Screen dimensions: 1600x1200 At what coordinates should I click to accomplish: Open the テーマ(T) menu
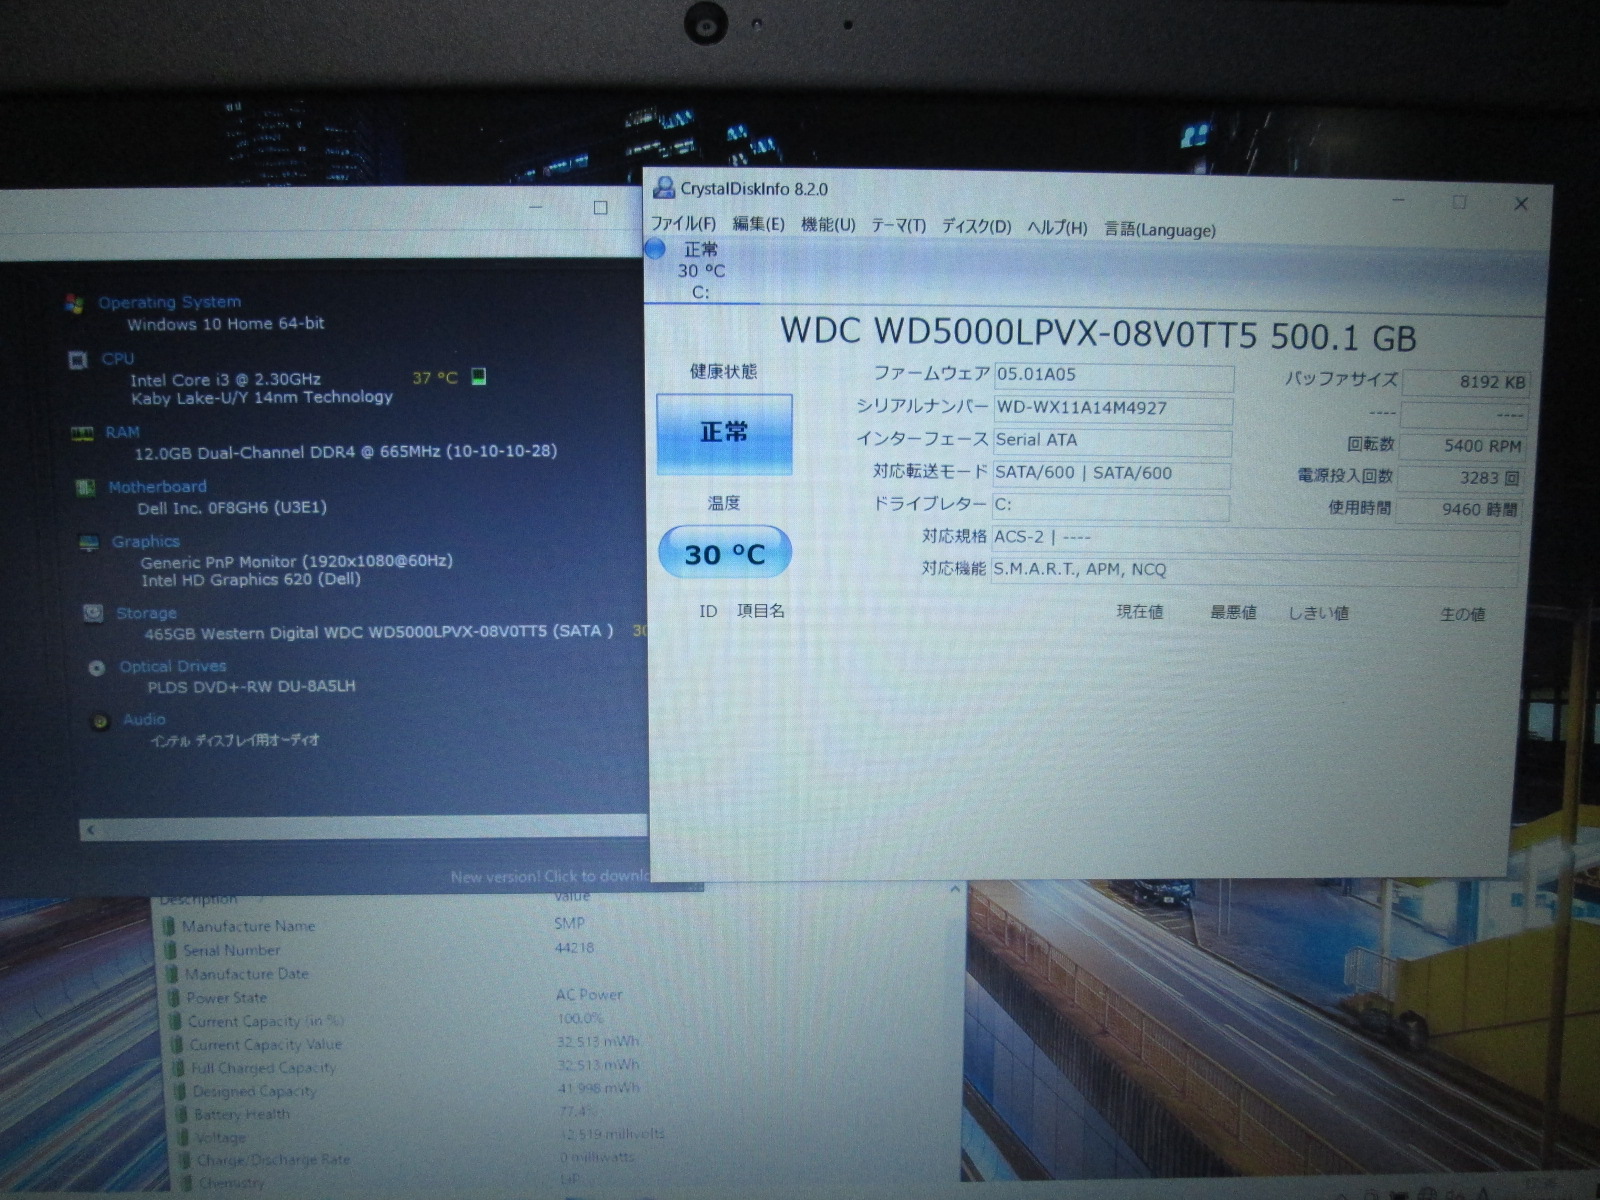coord(898,226)
